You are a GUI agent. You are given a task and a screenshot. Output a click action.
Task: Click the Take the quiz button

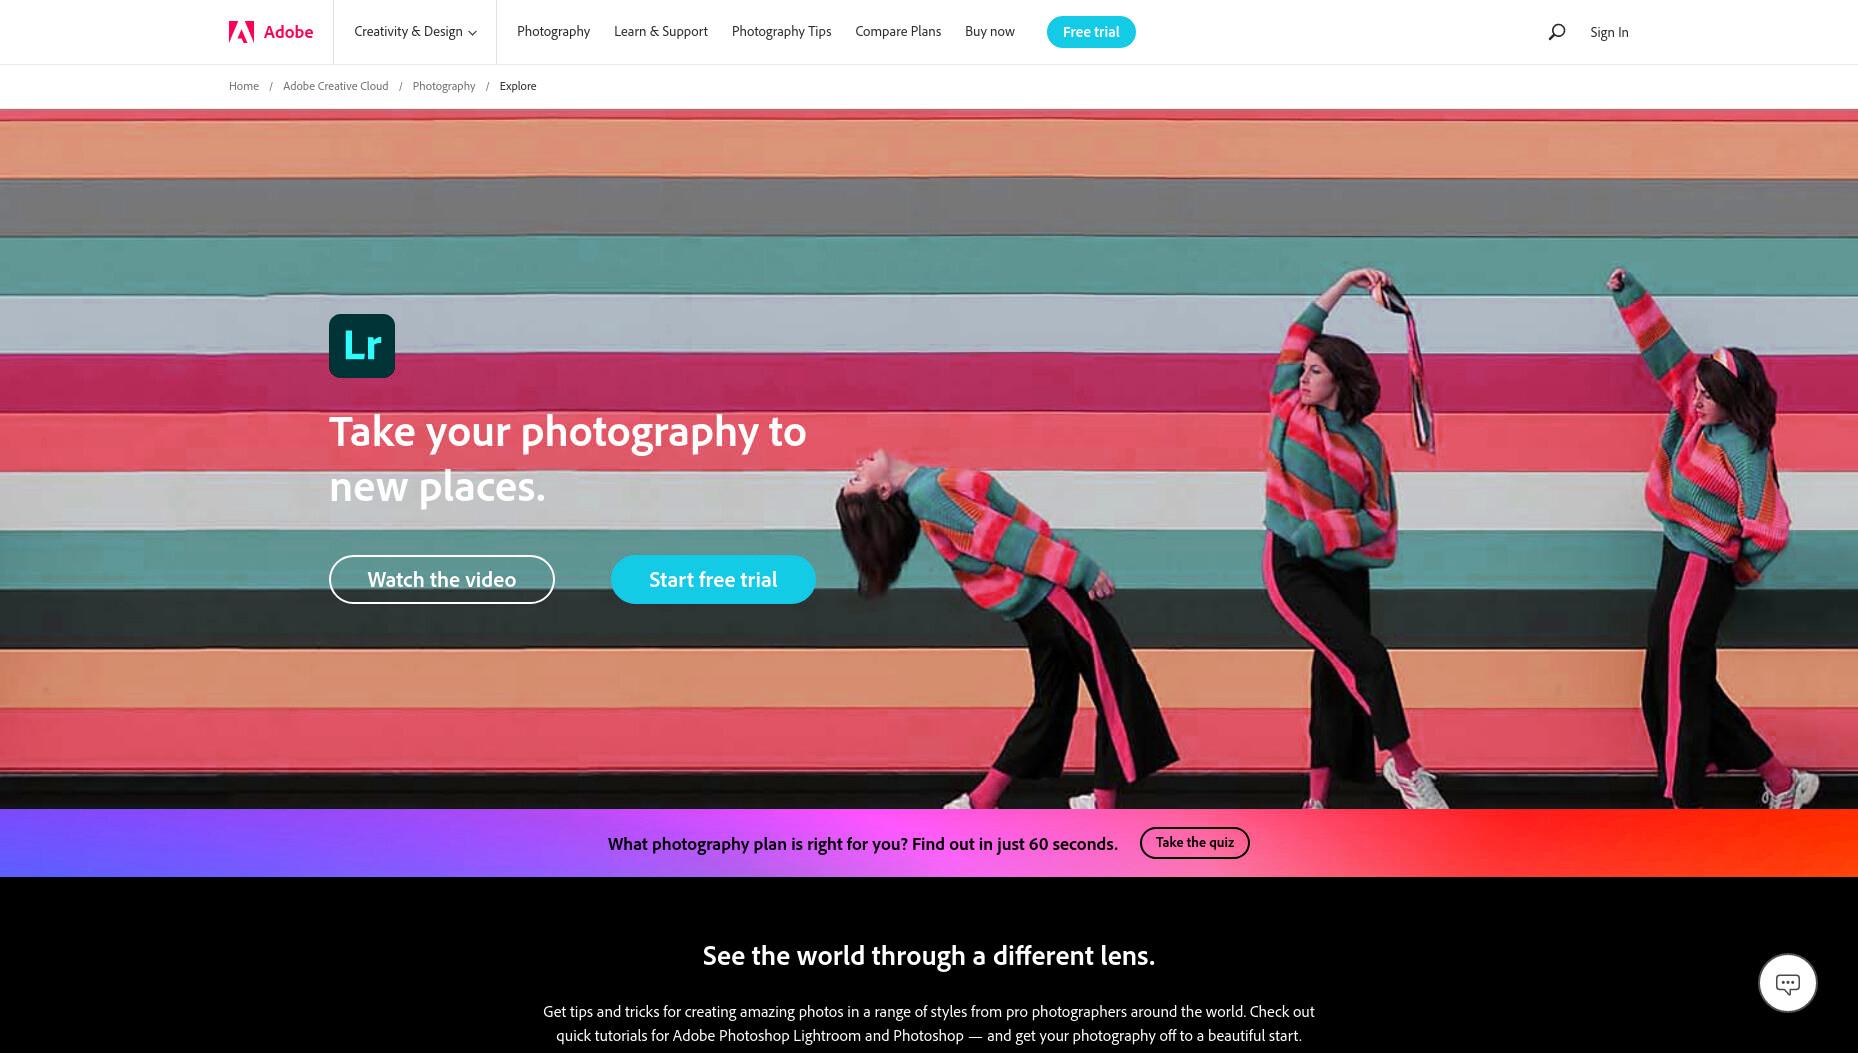(x=1195, y=843)
